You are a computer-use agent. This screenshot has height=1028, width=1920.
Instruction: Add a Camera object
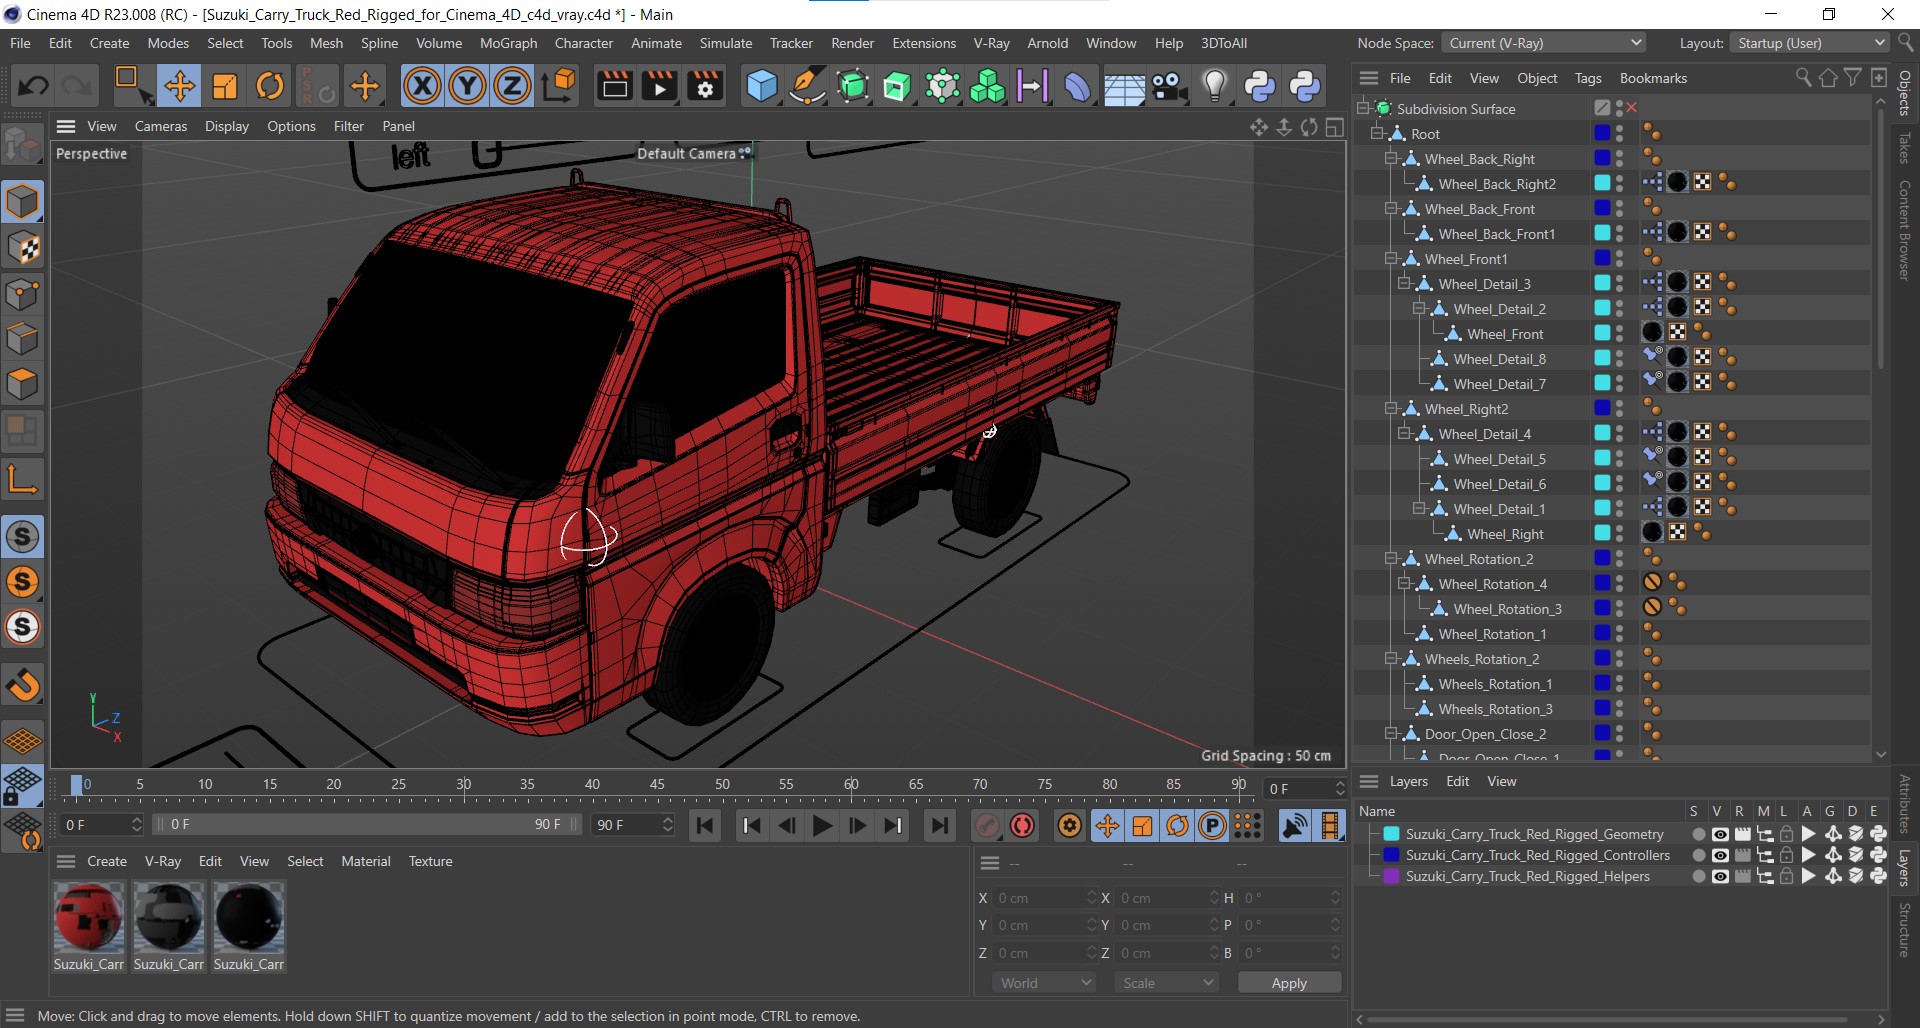click(x=1169, y=86)
